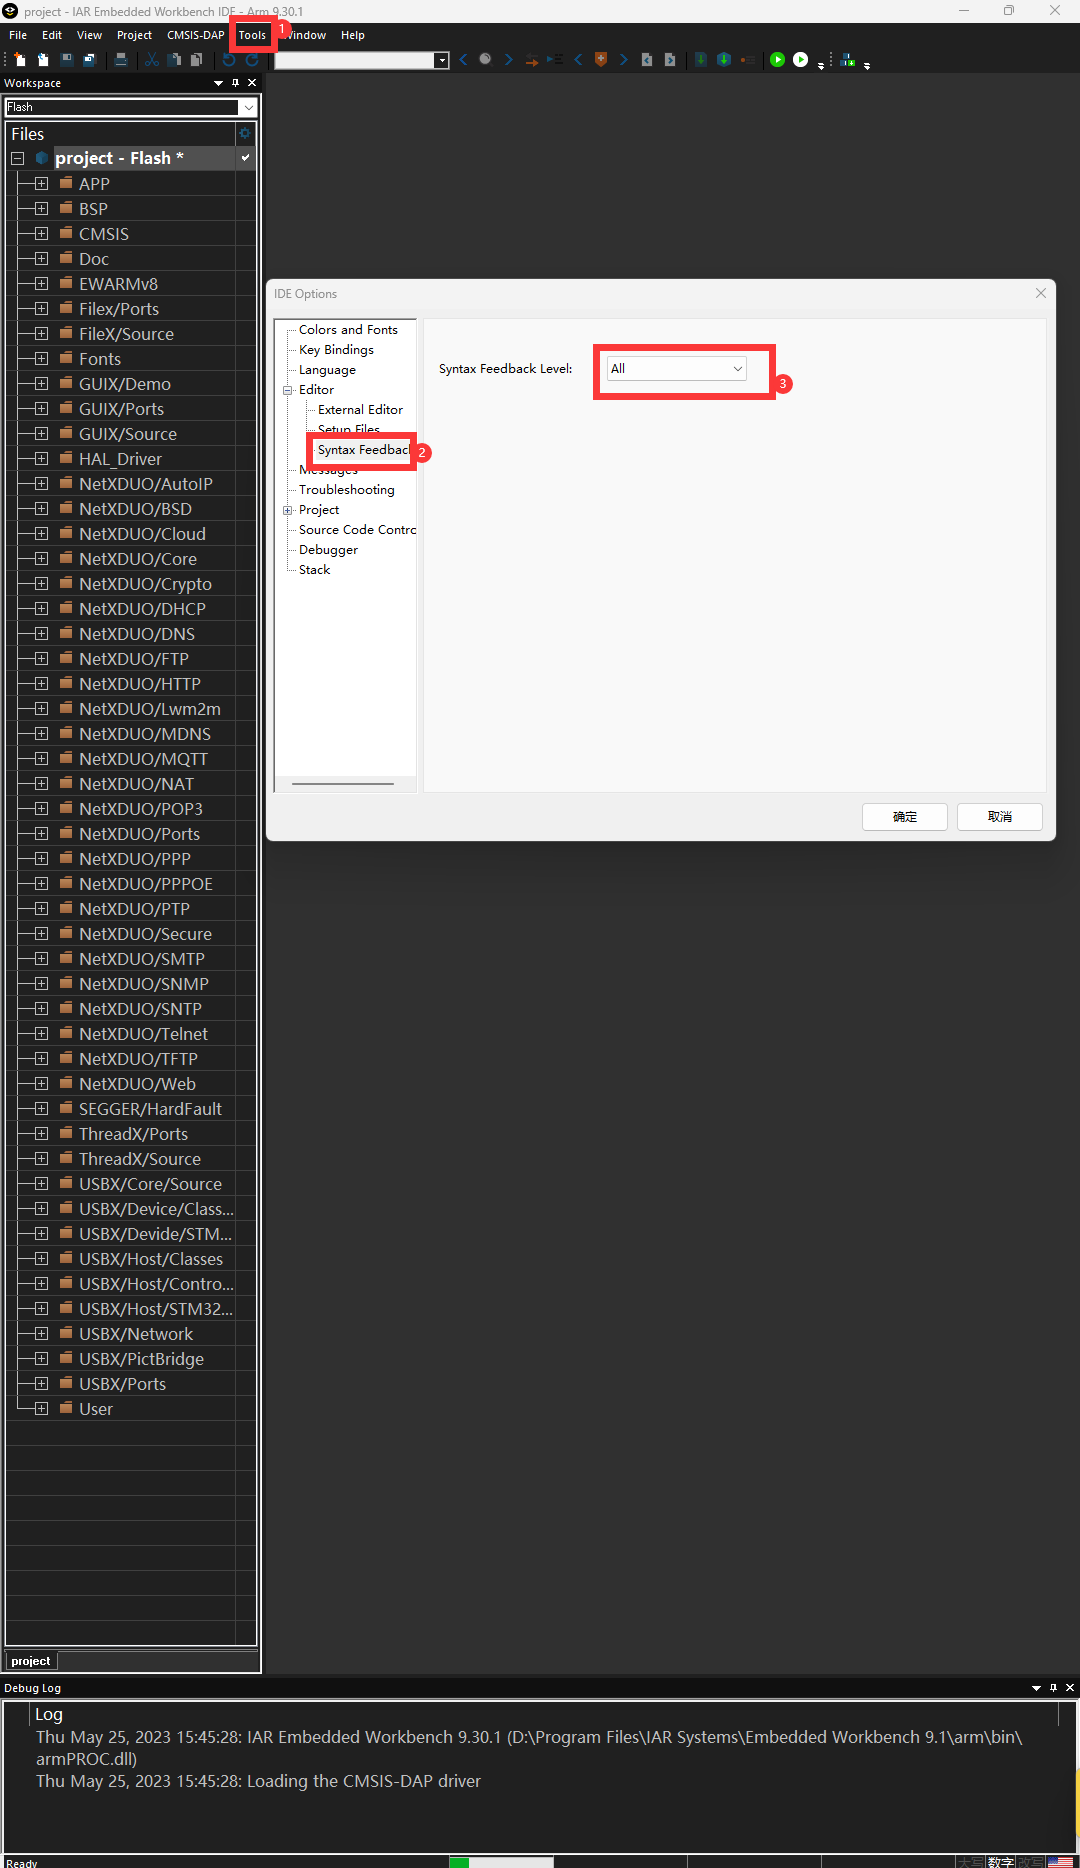Image resolution: width=1080 pixels, height=1868 pixels.
Task: Close the IDE Options dialog
Action: (1041, 293)
